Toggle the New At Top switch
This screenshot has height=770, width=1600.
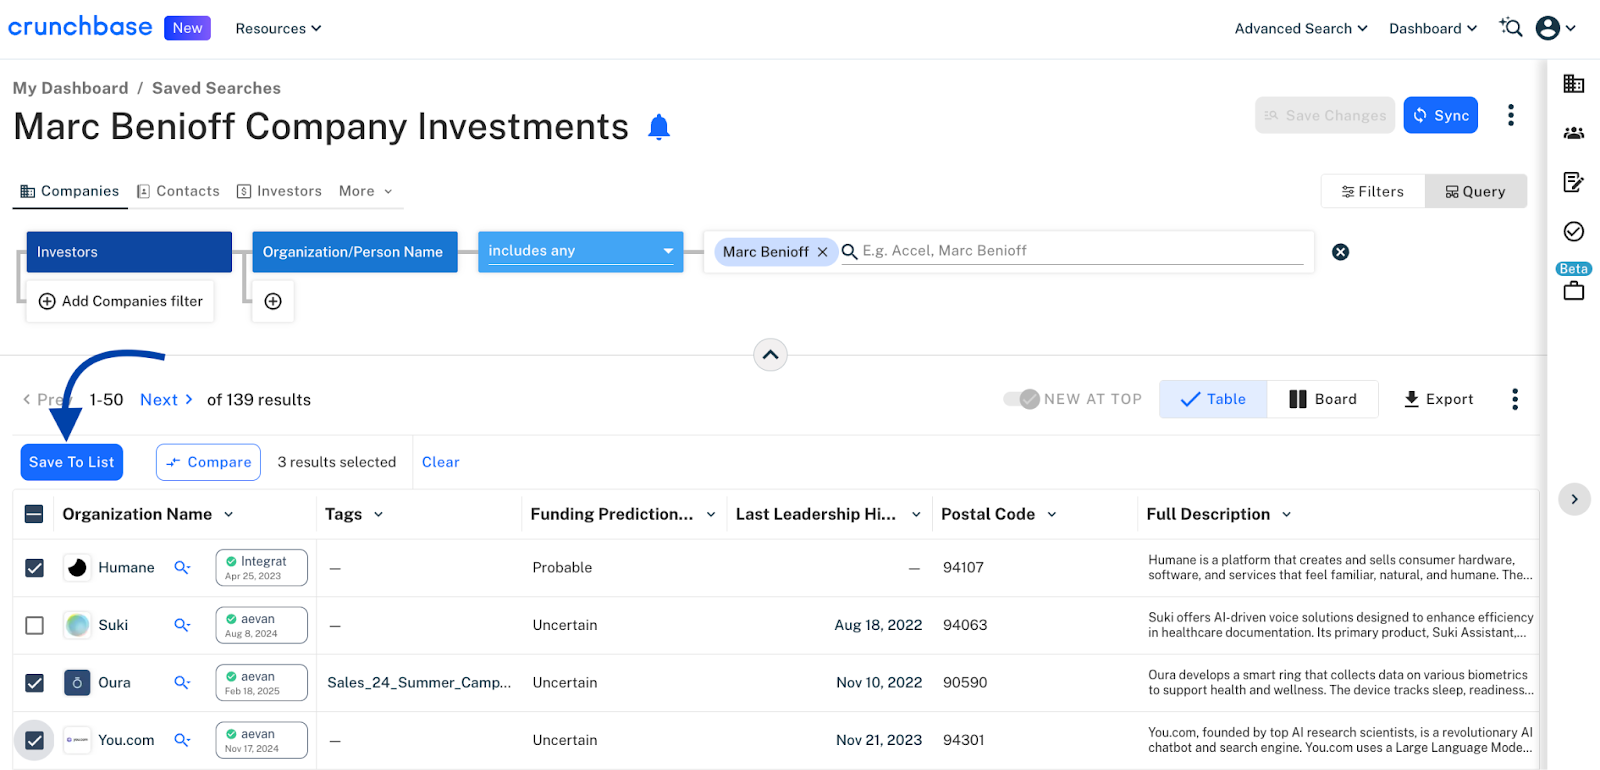coord(1022,399)
